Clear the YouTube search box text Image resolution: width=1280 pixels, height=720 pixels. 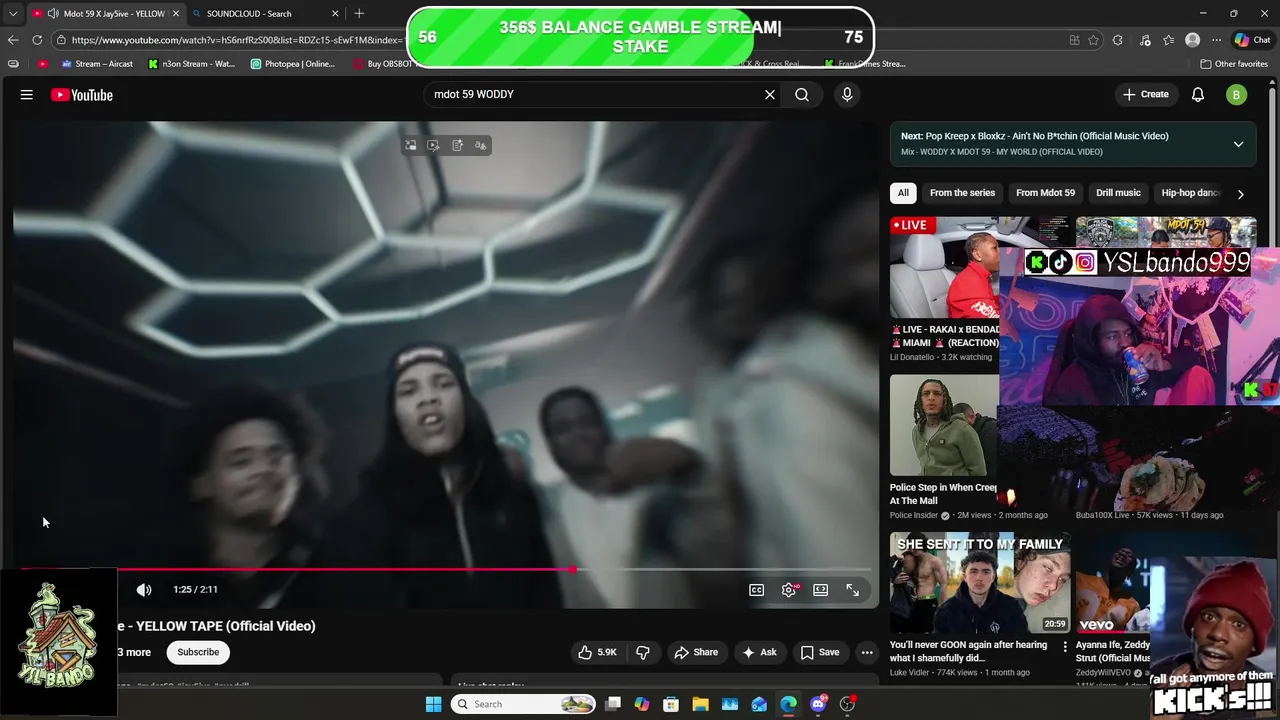click(770, 94)
